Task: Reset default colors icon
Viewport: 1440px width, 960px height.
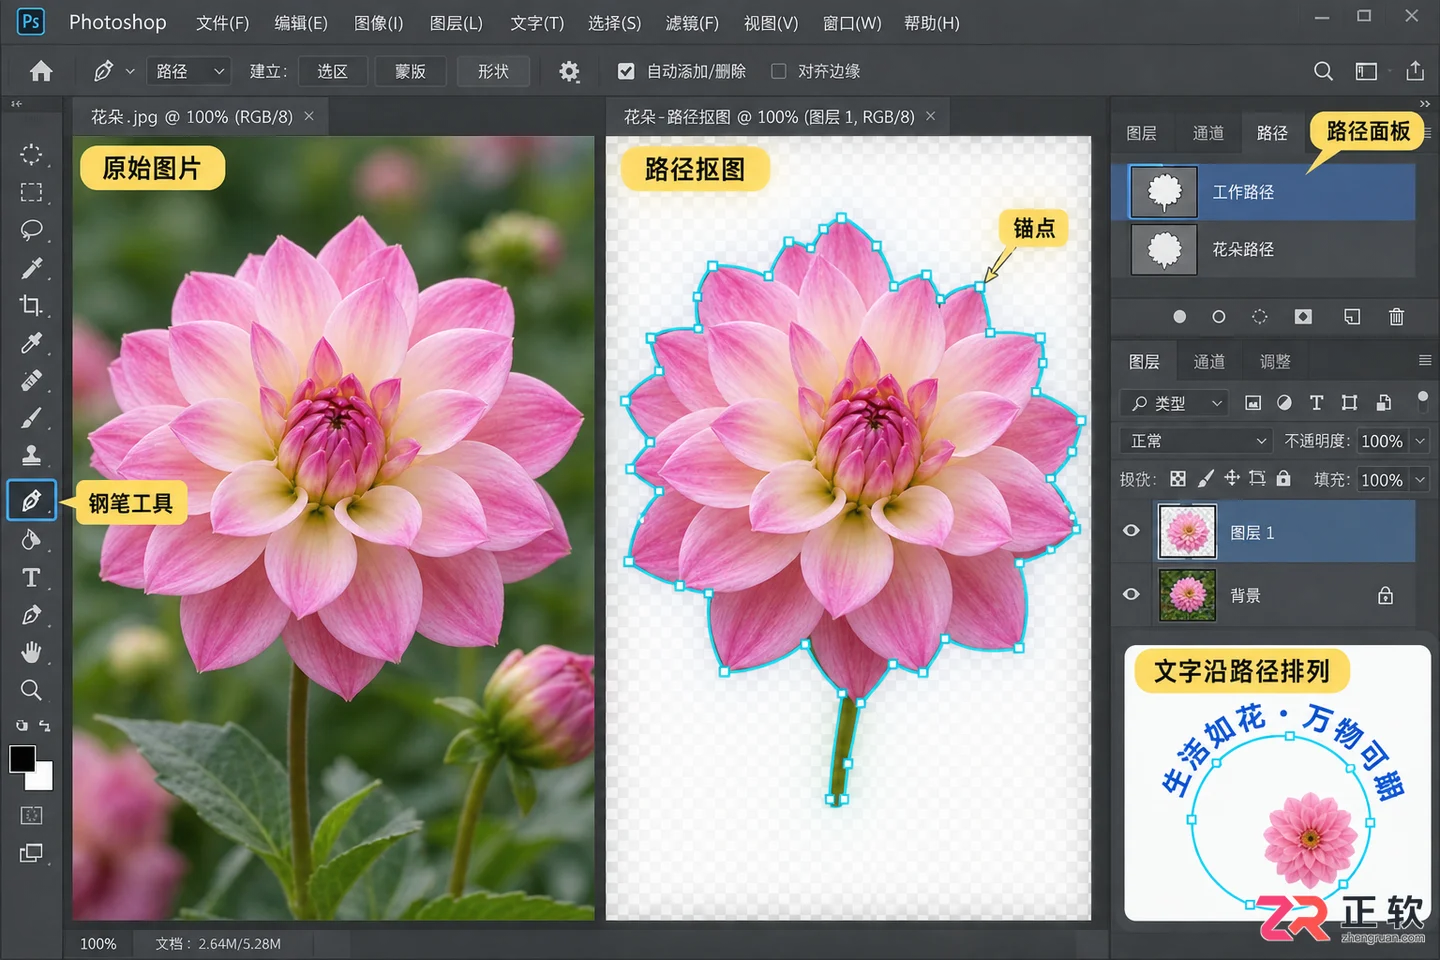Action: [21, 725]
